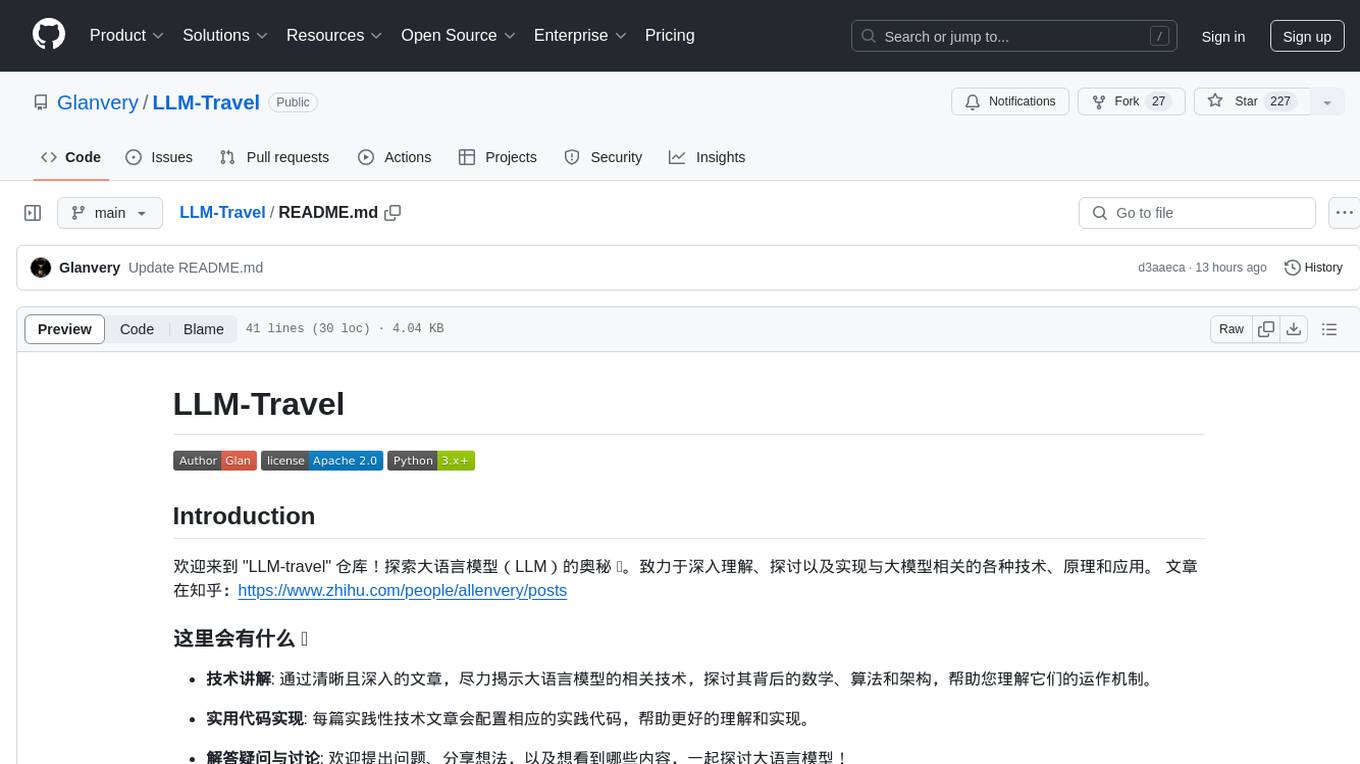Switch to the Security tab
This screenshot has height=764, width=1360.
click(603, 157)
